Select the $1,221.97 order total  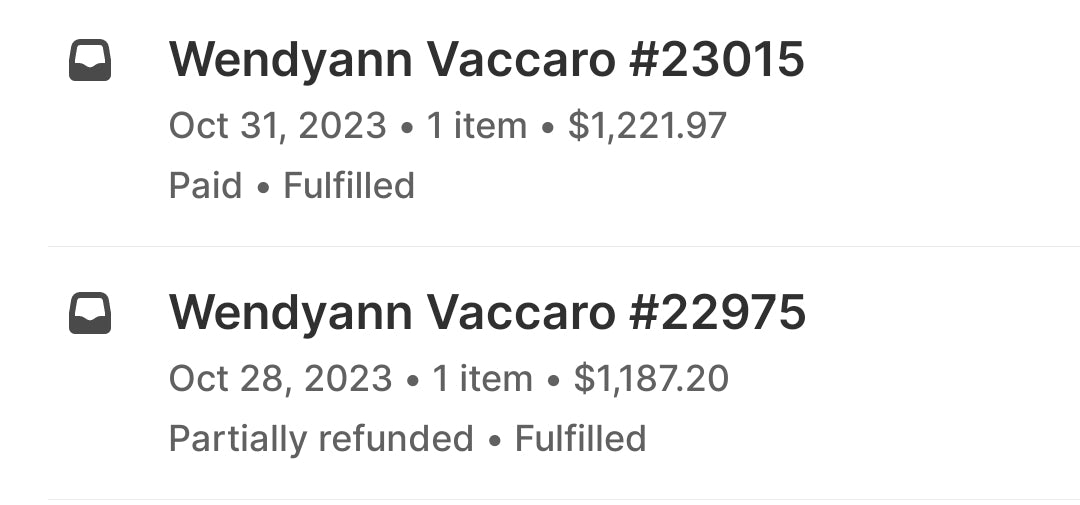pos(647,126)
